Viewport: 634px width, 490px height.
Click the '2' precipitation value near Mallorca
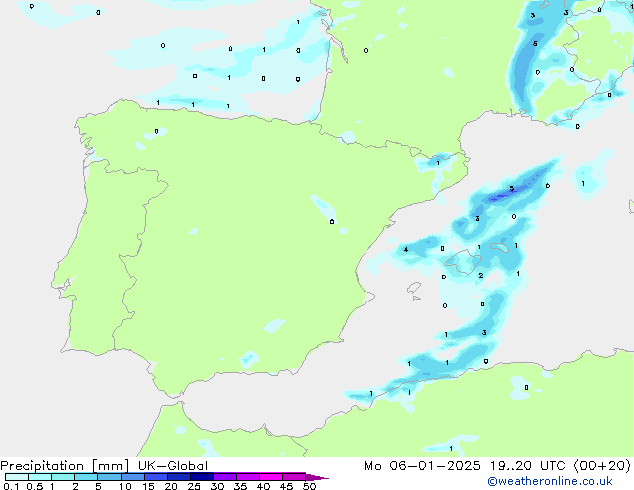481,275
